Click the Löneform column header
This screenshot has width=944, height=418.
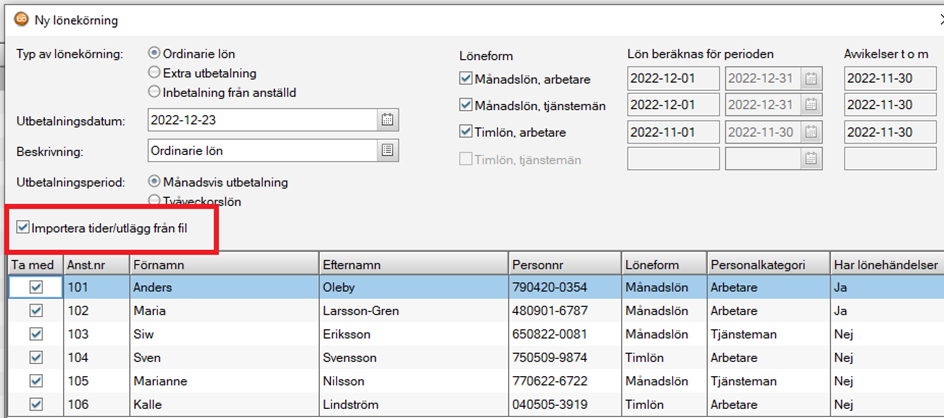(x=662, y=265)
